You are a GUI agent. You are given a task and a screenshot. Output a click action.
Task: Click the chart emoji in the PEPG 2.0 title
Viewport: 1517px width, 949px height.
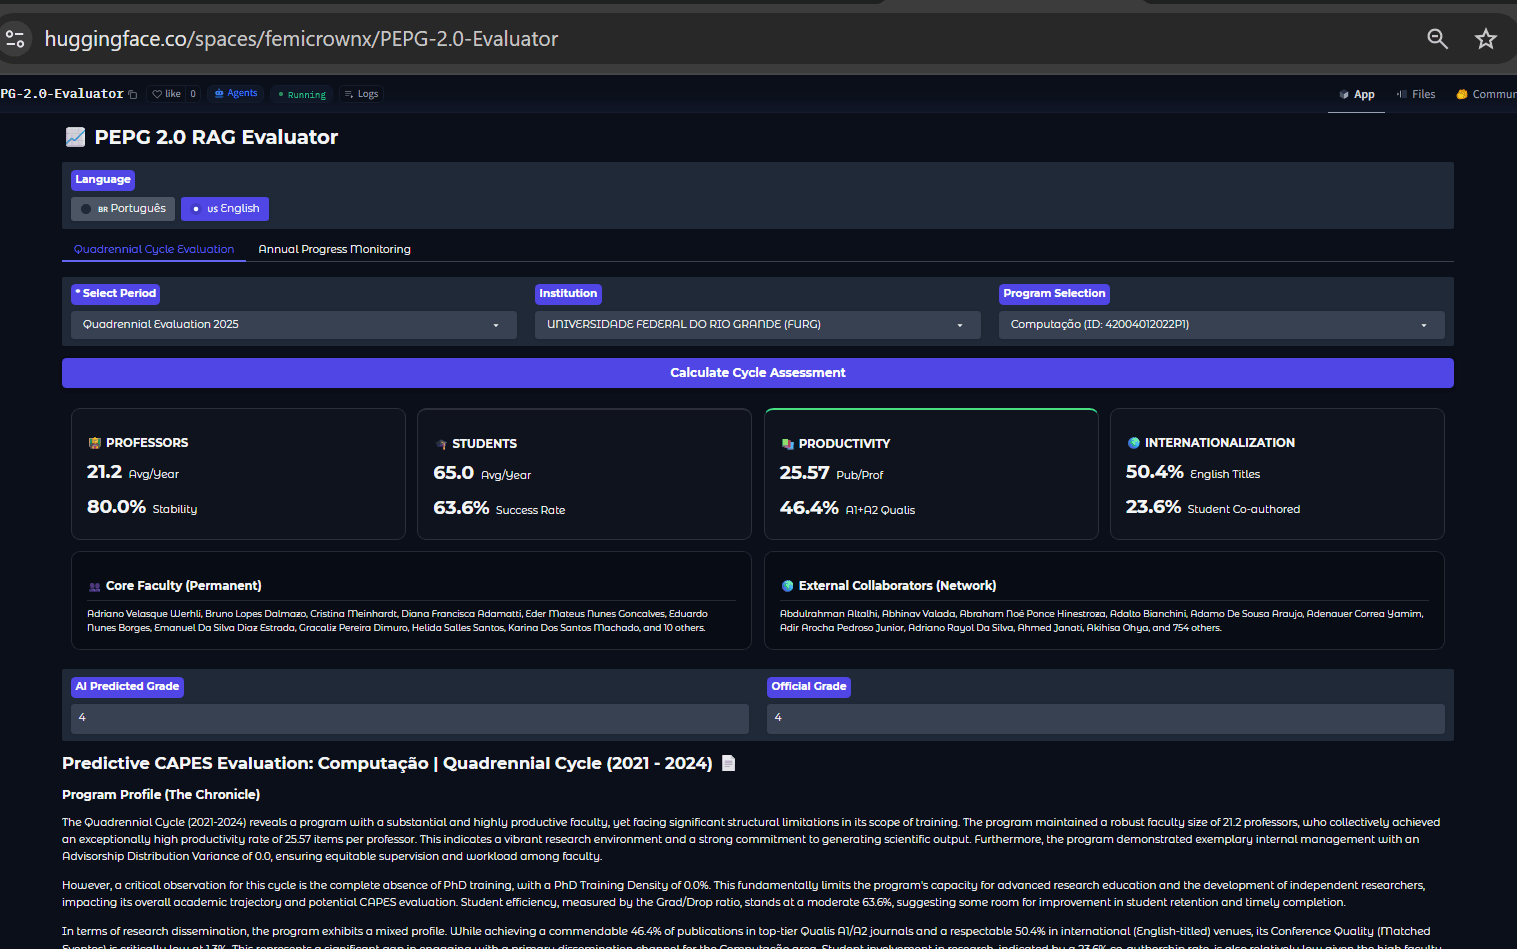(x=75, y=136)
